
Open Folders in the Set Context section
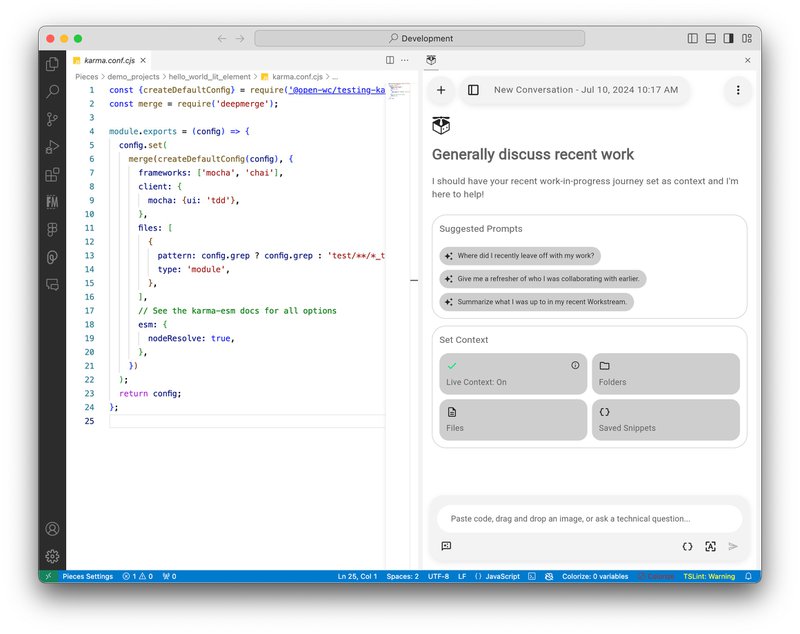pyautogui.click(x=665, y=374)
